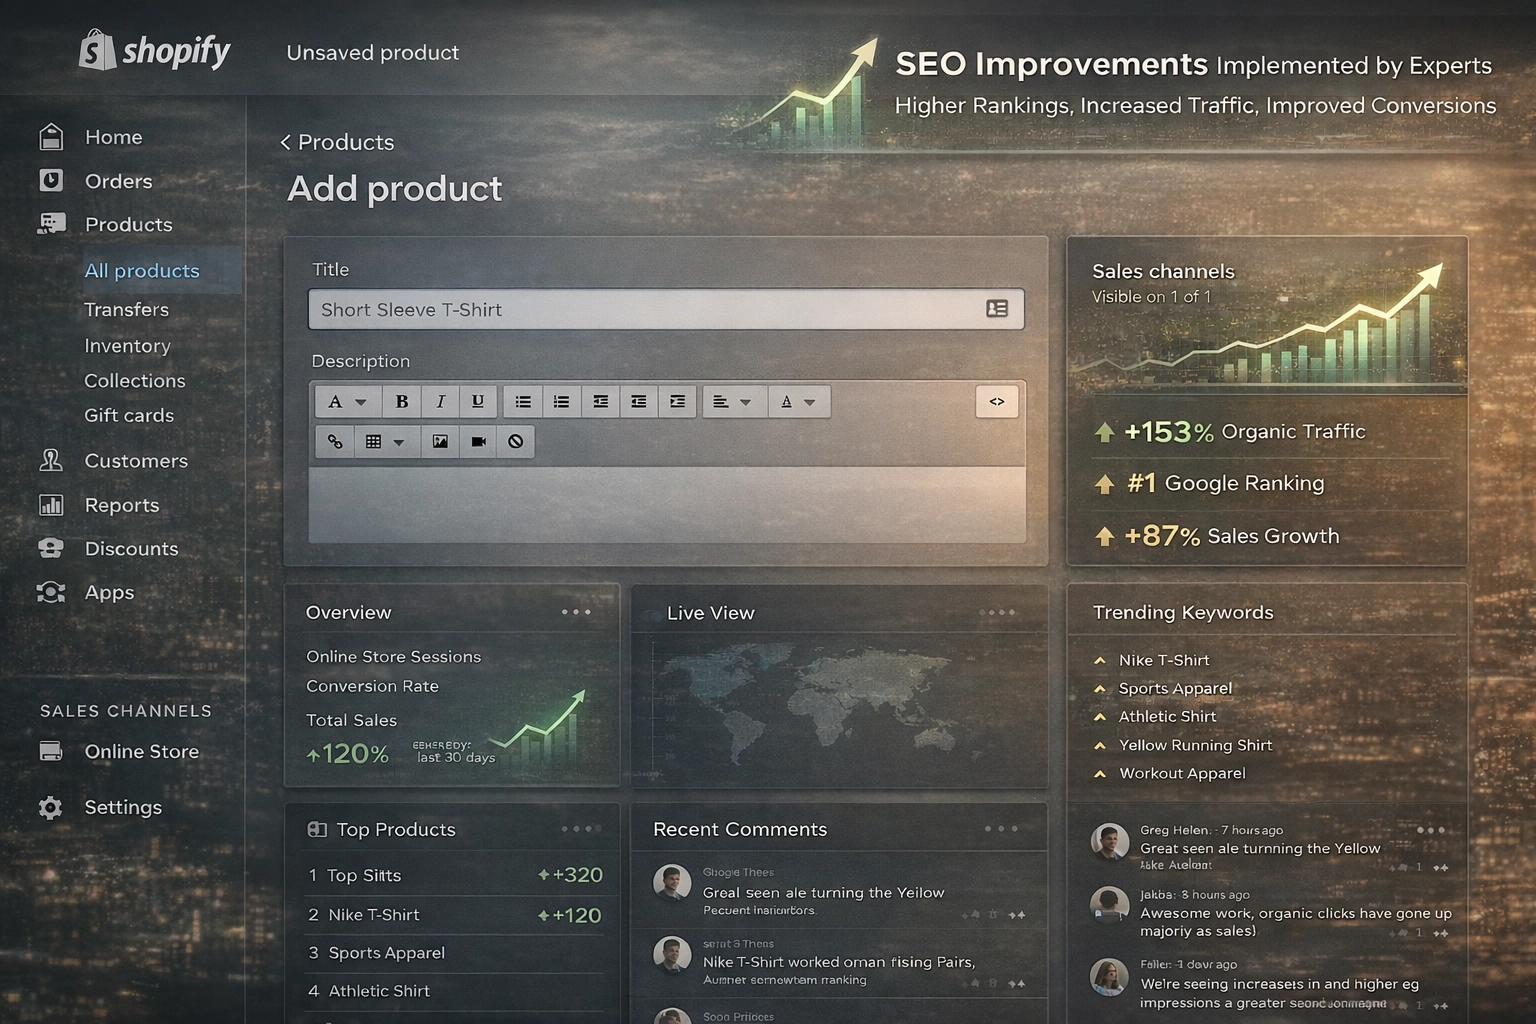Open the Overview panel options menu
The height and width of the screenshot is (1024, 1536).
pyautogui.click(x=576, y=612)
